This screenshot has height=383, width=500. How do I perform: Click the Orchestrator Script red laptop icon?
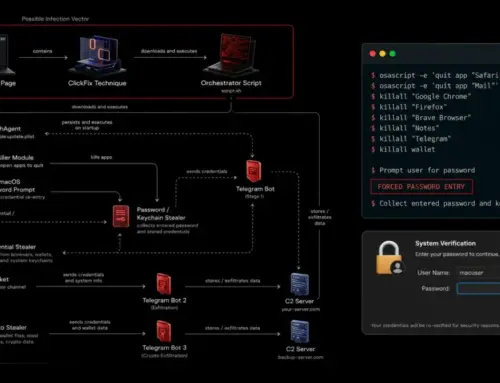(231, 55)
